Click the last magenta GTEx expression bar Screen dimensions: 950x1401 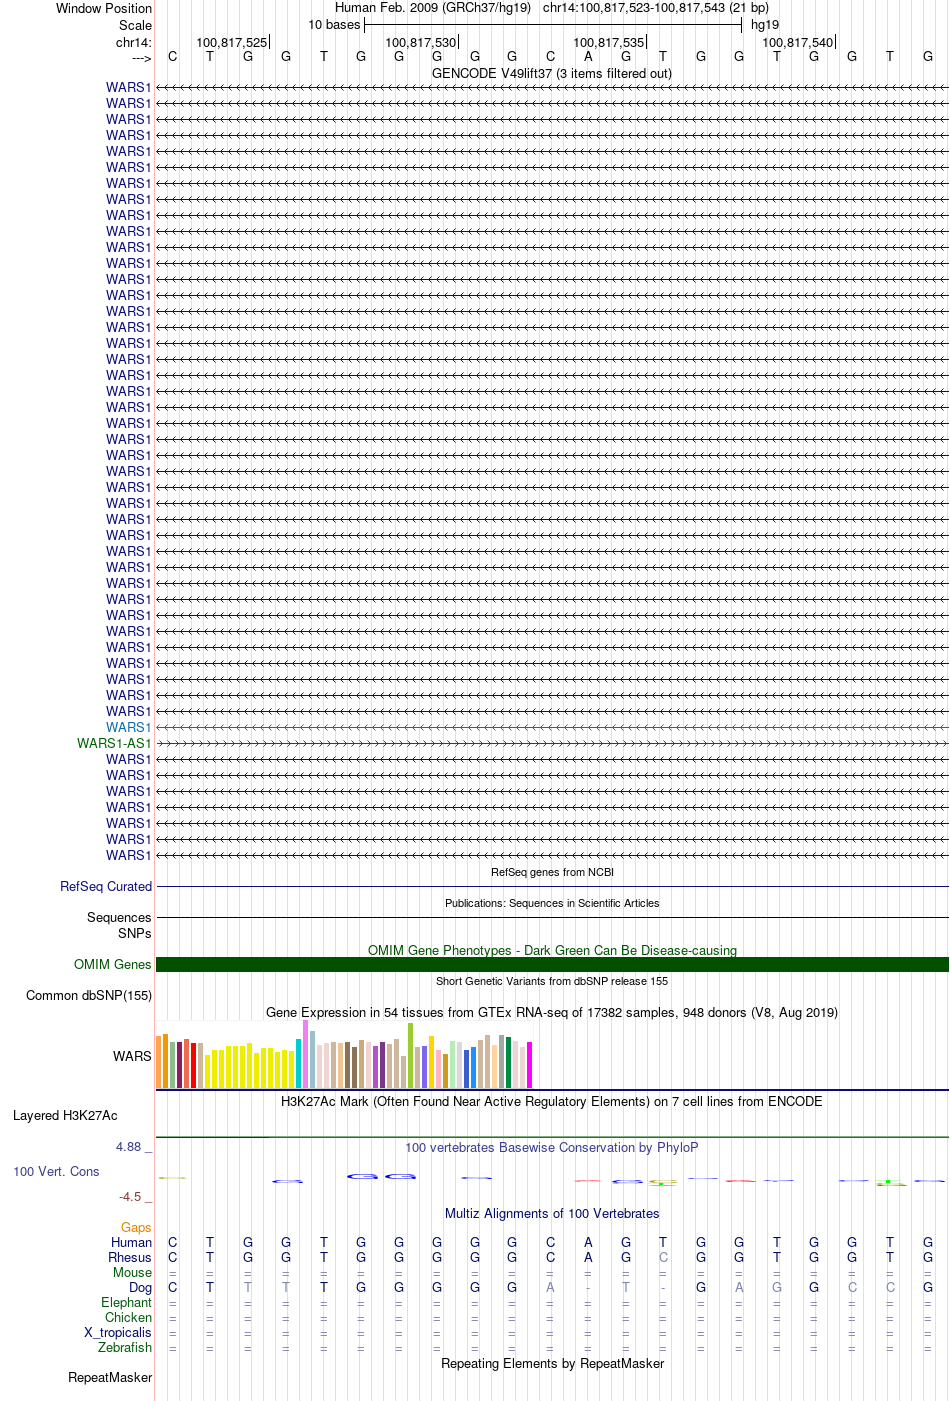click(529, 1065)
